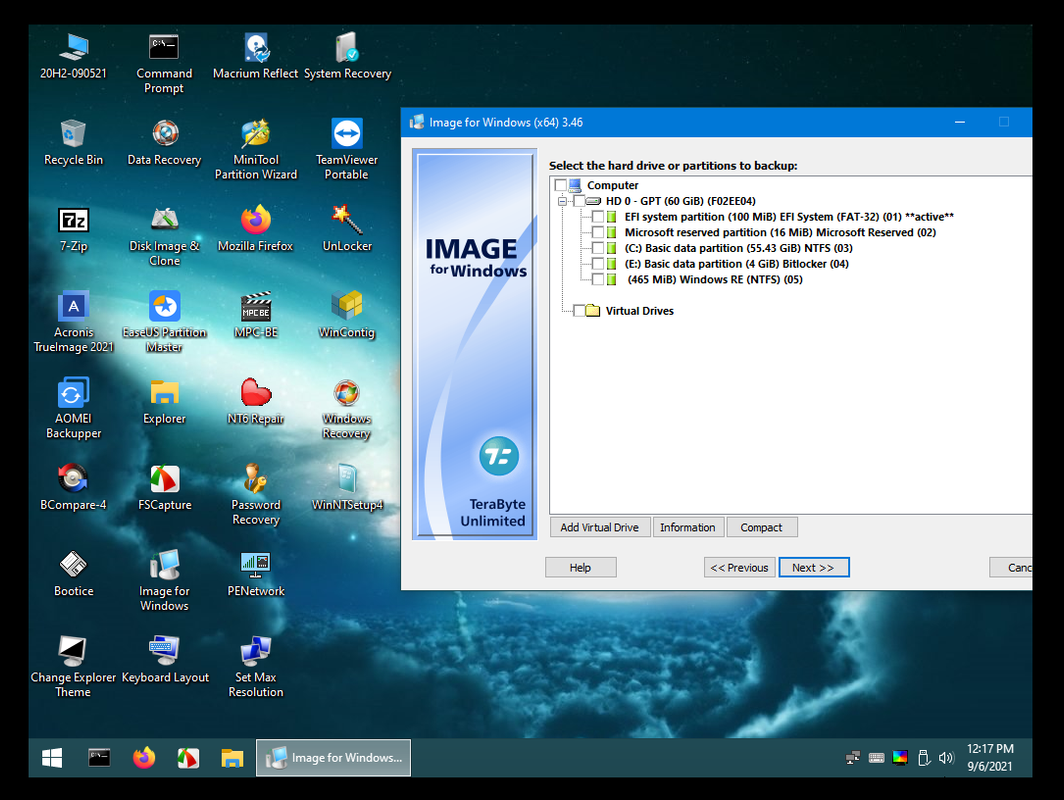The width and height of the screenshot is (1064, 800).
Task: Launch NT6 Repair from the desktop
Action: [256, 401]
